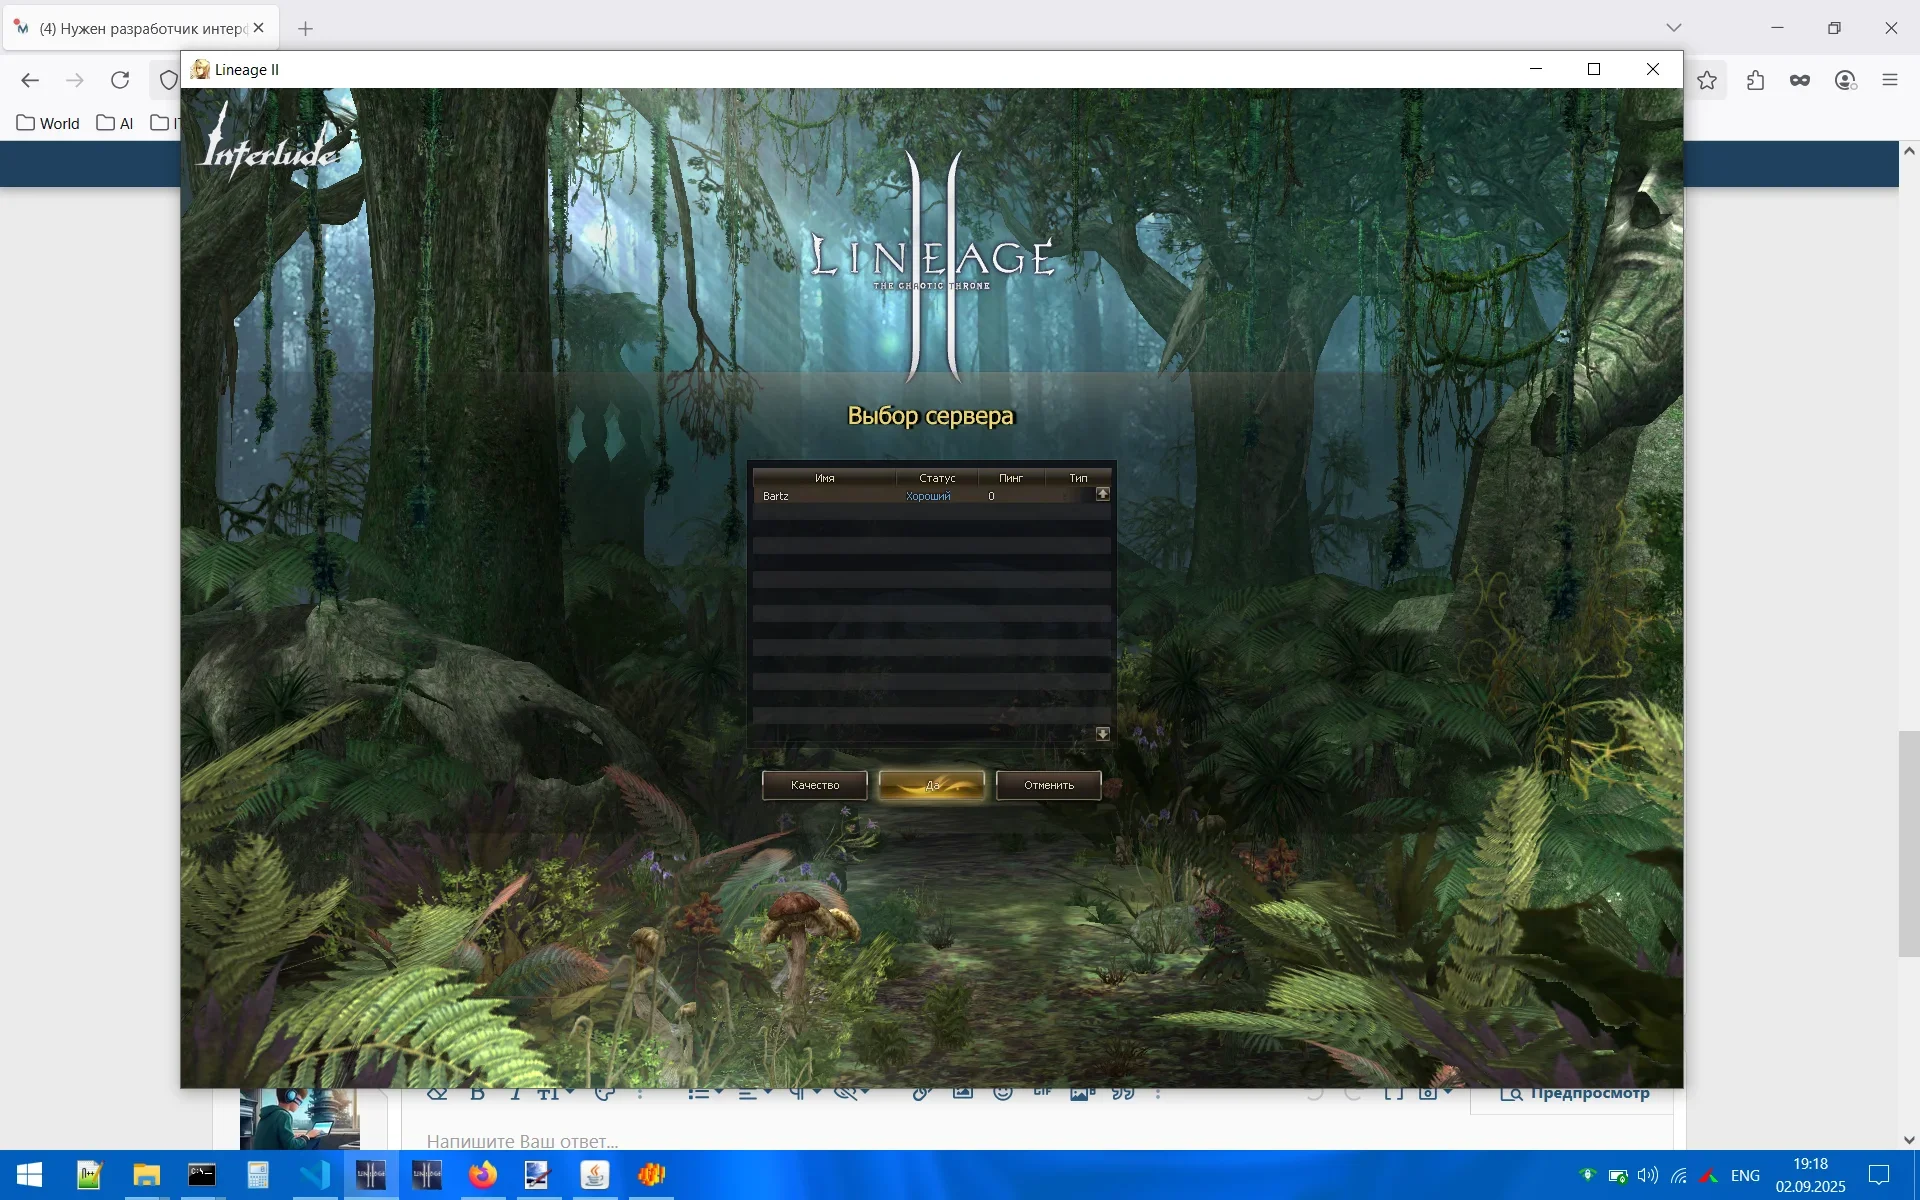Click server list scroll down arrow

tap(1103, 734)
